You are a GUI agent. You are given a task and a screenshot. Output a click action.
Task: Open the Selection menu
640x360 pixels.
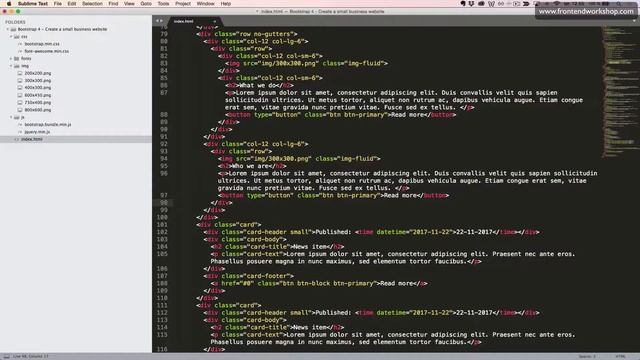(x=92, y=3)
